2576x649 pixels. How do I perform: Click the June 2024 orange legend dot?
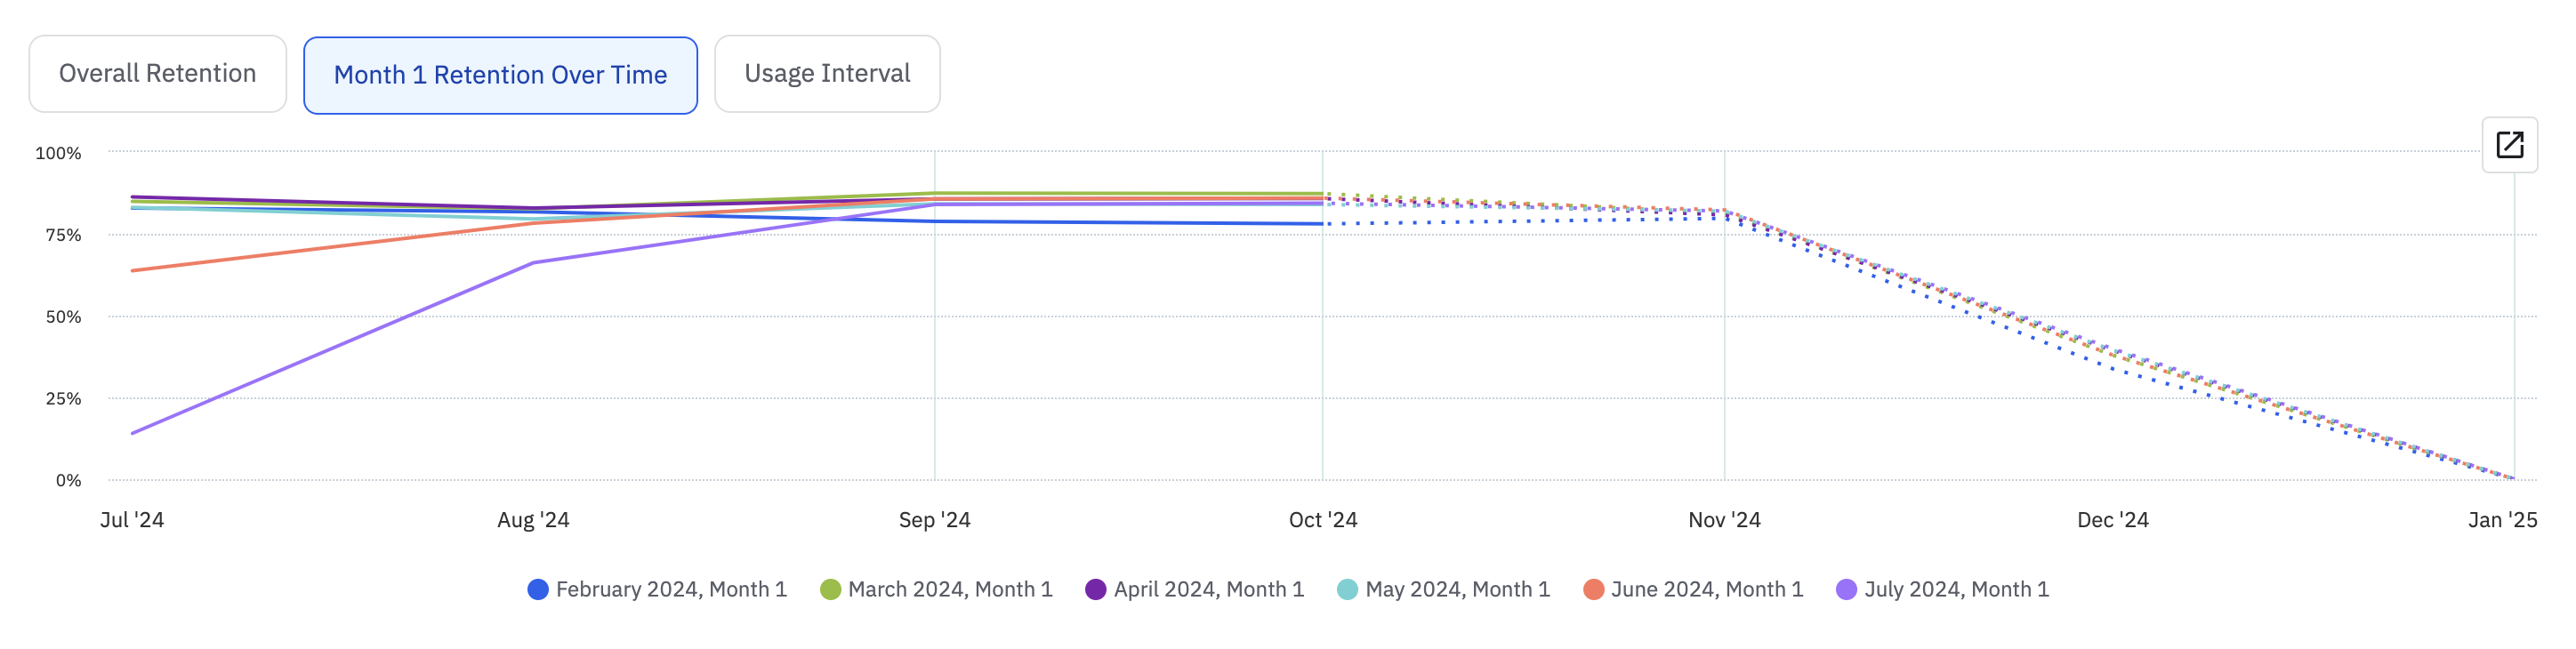[x=1593, y=589]
